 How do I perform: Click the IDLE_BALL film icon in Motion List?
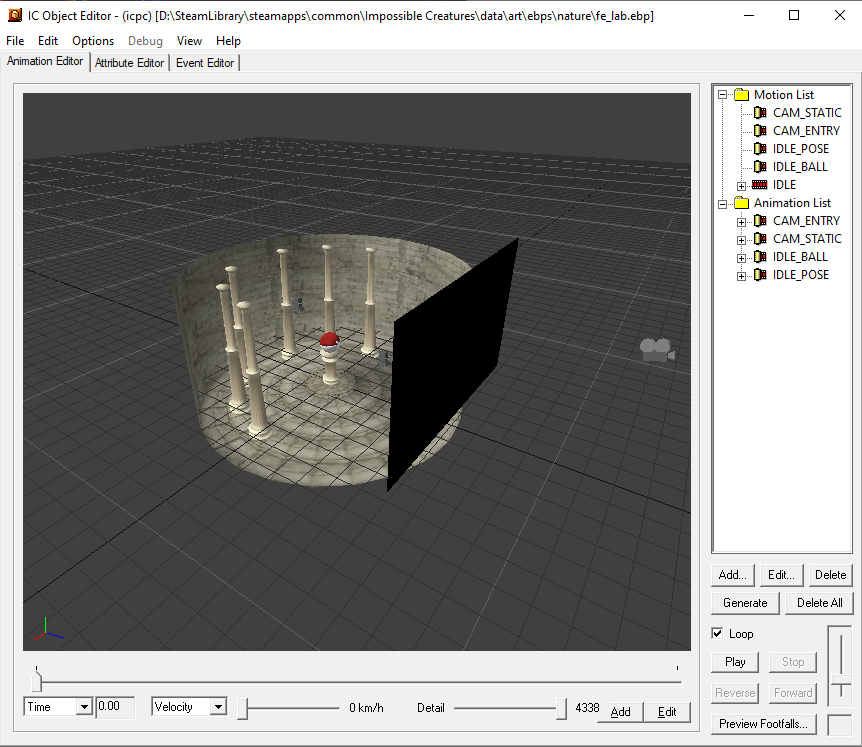[x=760, y=167]
